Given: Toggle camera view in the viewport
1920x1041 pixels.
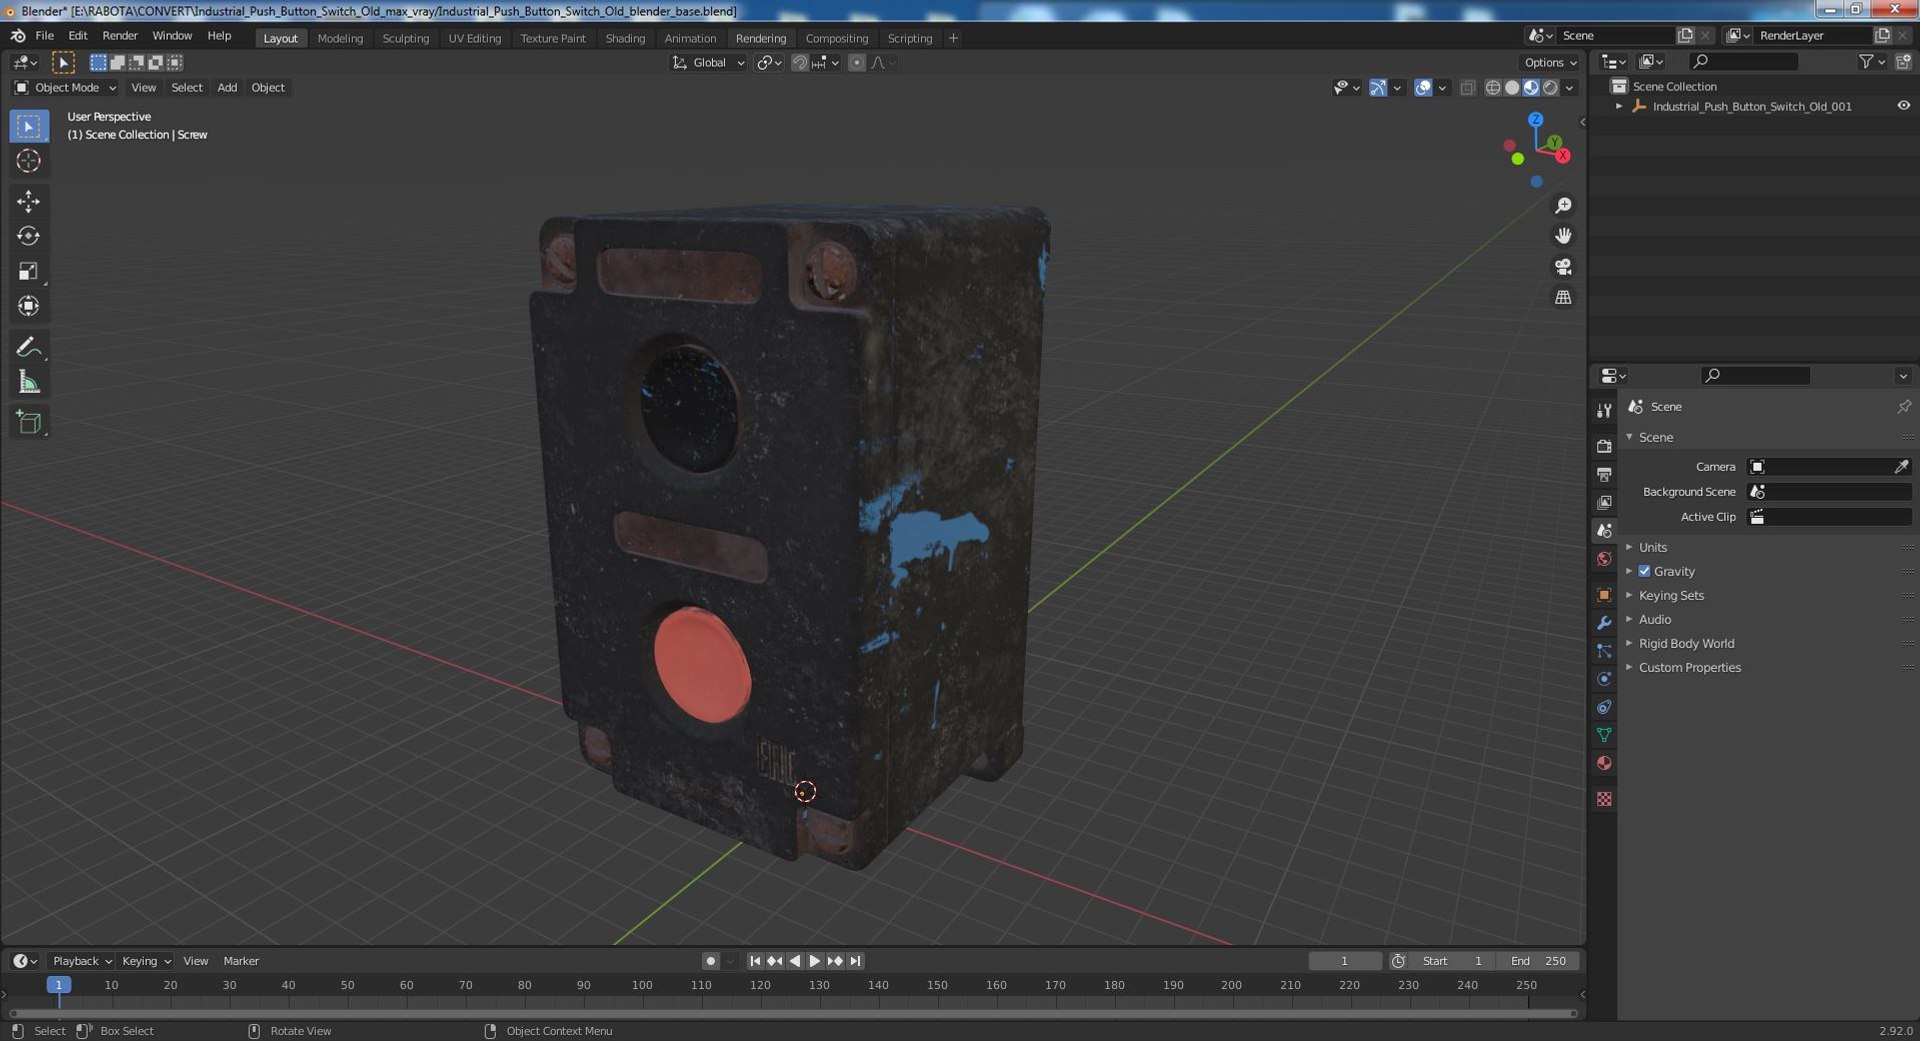Looking at the screenshot, I should click(1563, 267).
